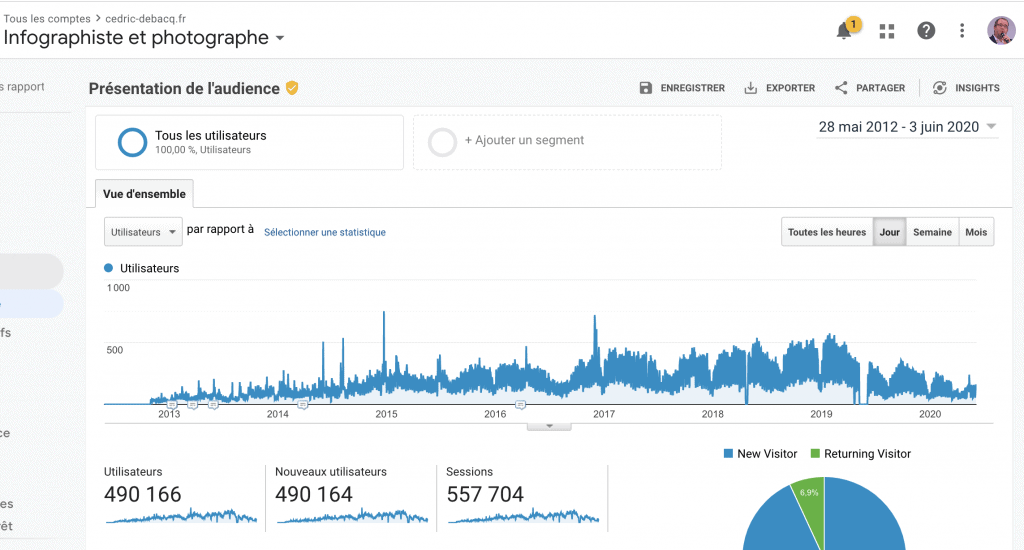1024x550 pixels.
Task: Click the annotation marker after 2014
Action: pos(302,405)
